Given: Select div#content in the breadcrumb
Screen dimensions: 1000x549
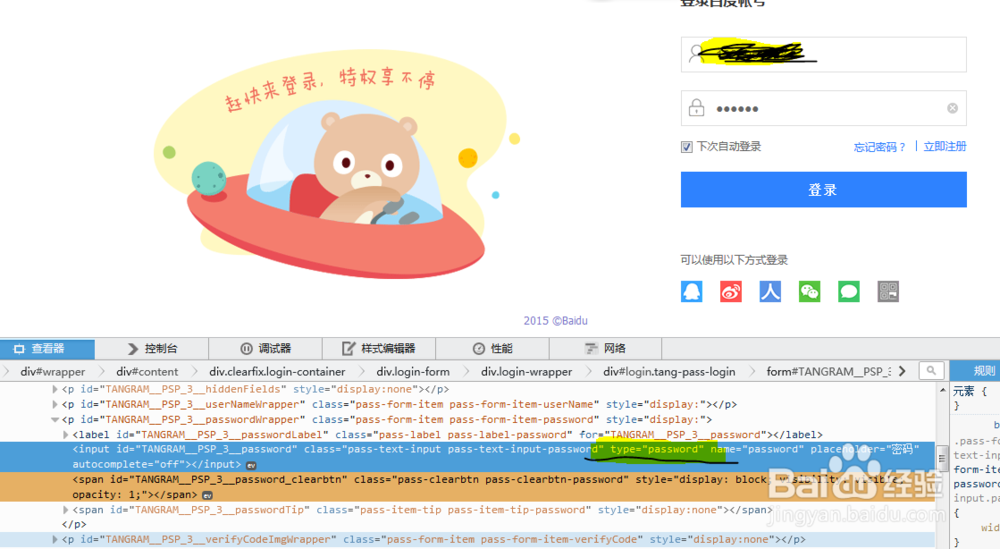Looking at the screenshot, I should pos(147,371).
